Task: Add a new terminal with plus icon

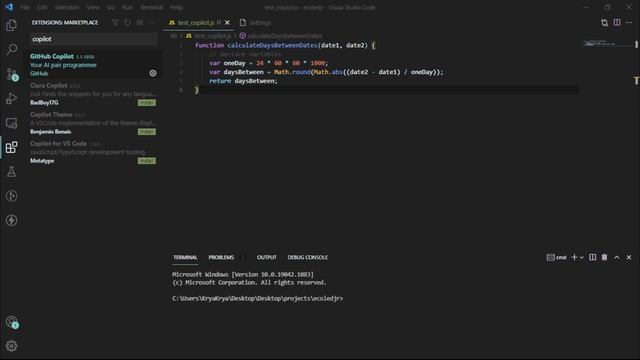Action: tap(574, 257)
